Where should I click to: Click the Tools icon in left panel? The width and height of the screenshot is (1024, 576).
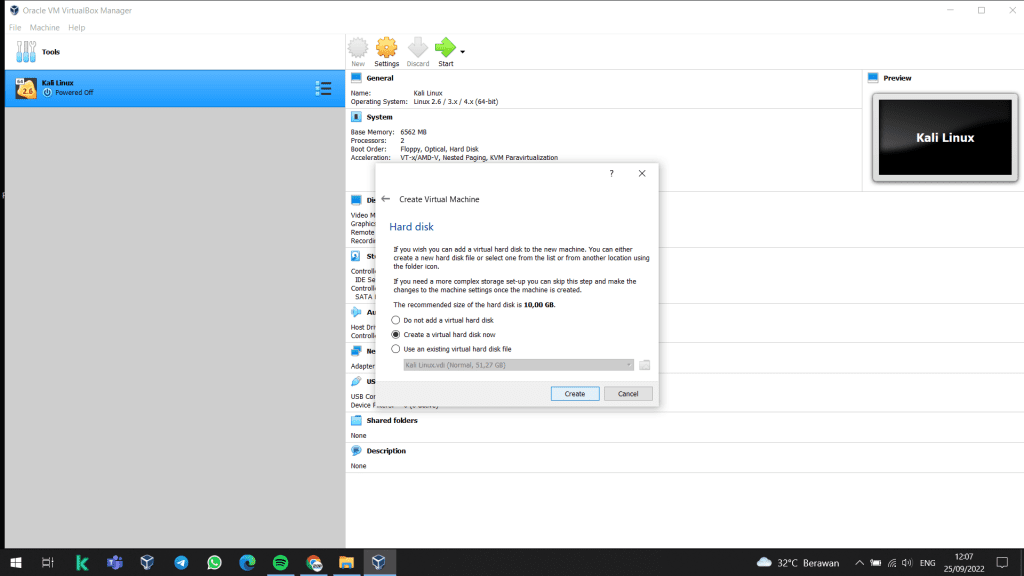coord(25,51)
